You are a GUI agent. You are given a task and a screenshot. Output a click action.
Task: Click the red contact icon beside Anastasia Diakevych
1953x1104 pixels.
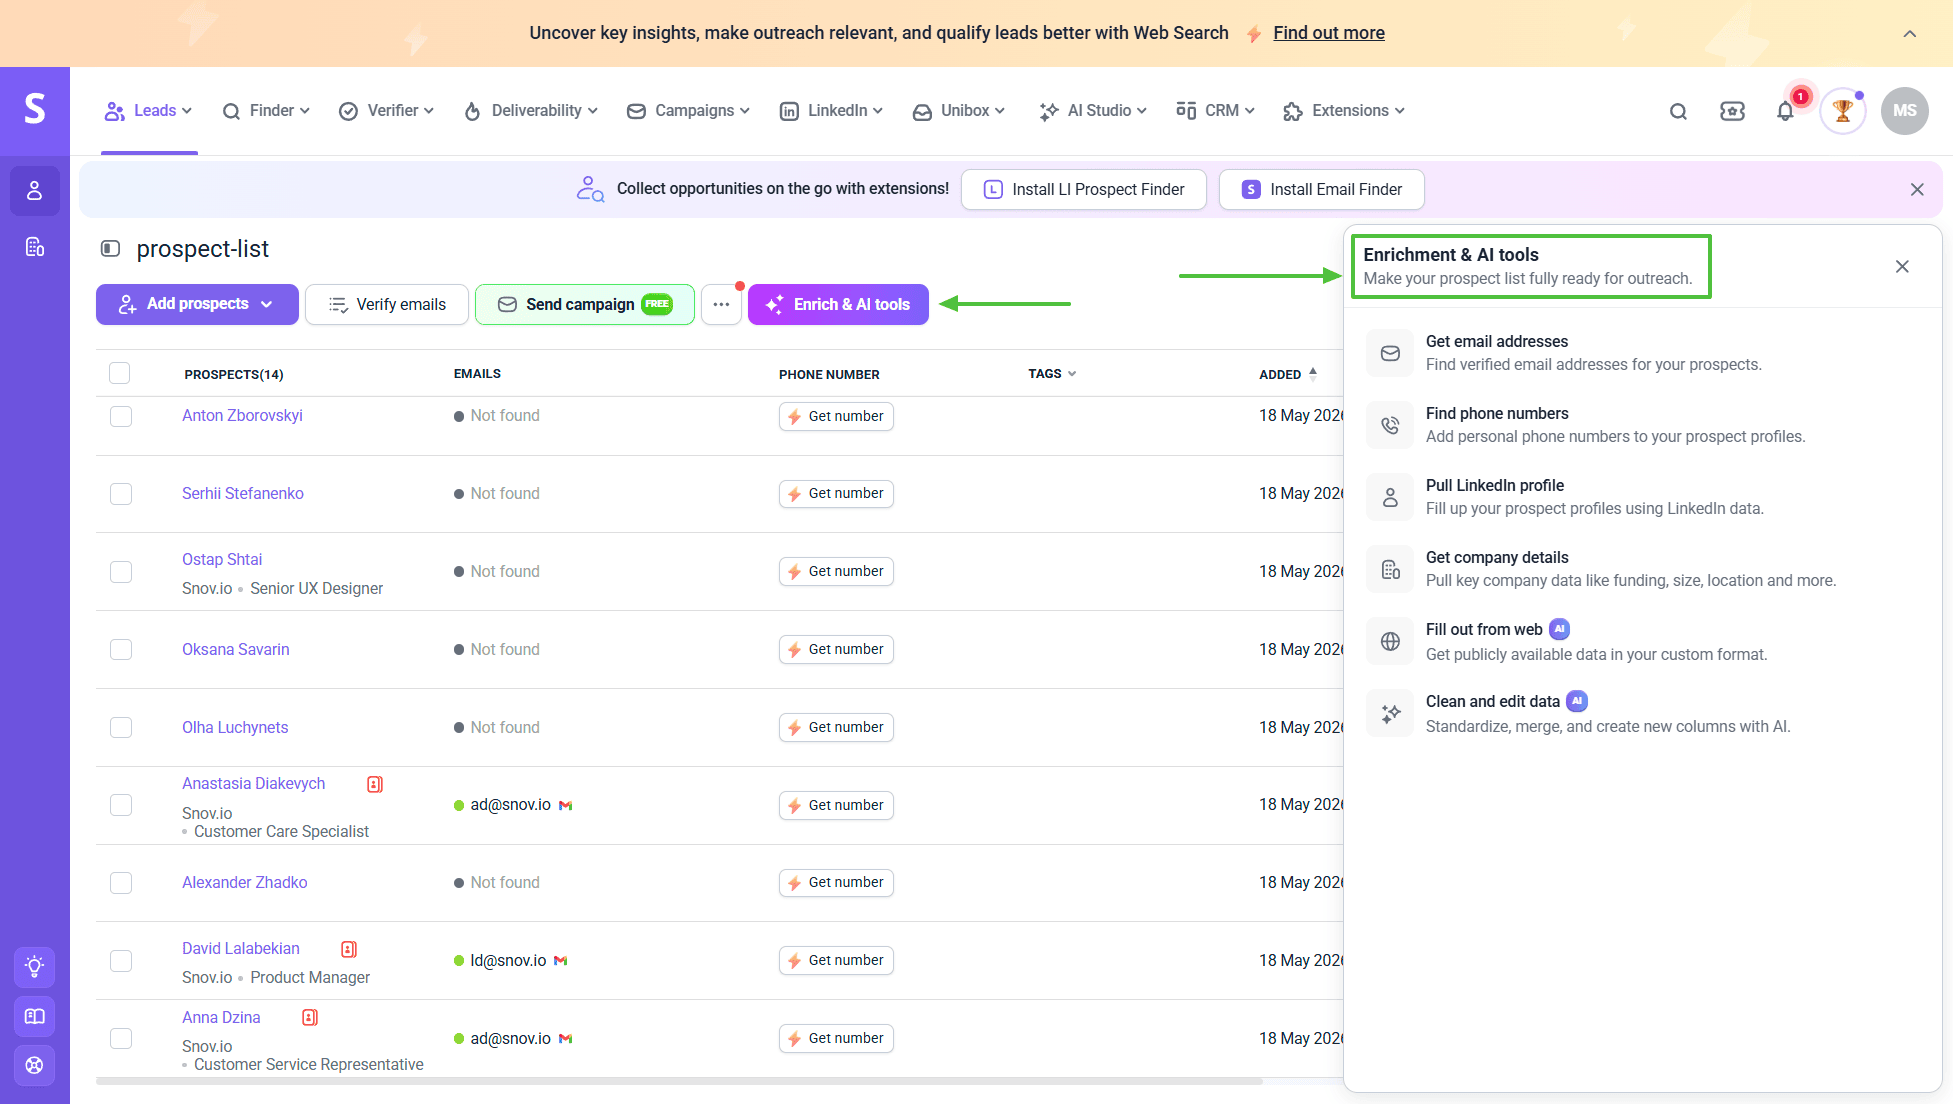point(375,784)
